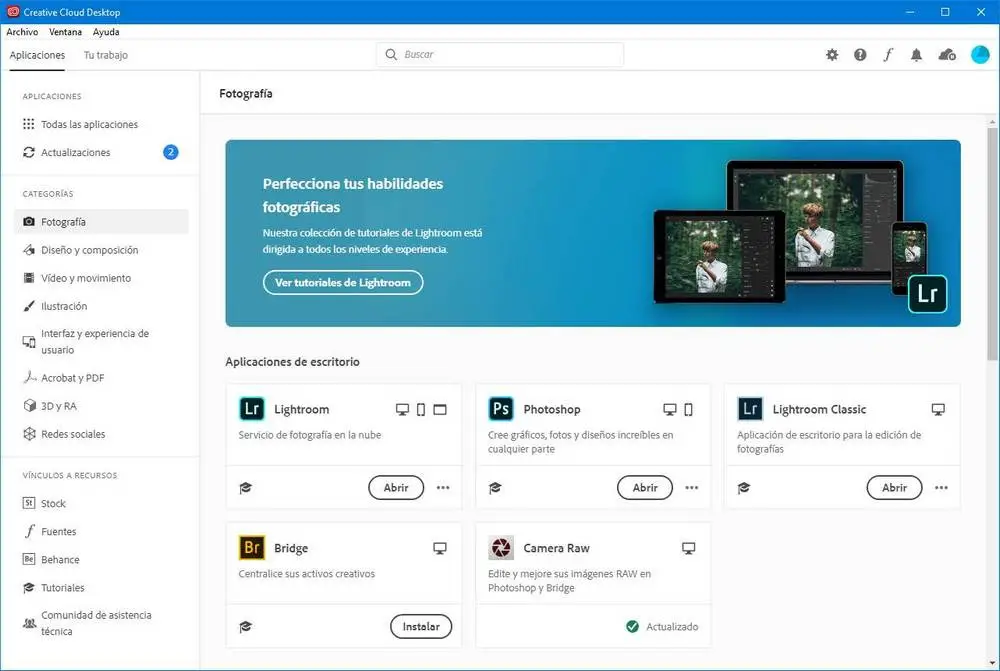1000x671 pixels.
Task: Click Instalar on the Bridge card
Action: pos(421,626)
